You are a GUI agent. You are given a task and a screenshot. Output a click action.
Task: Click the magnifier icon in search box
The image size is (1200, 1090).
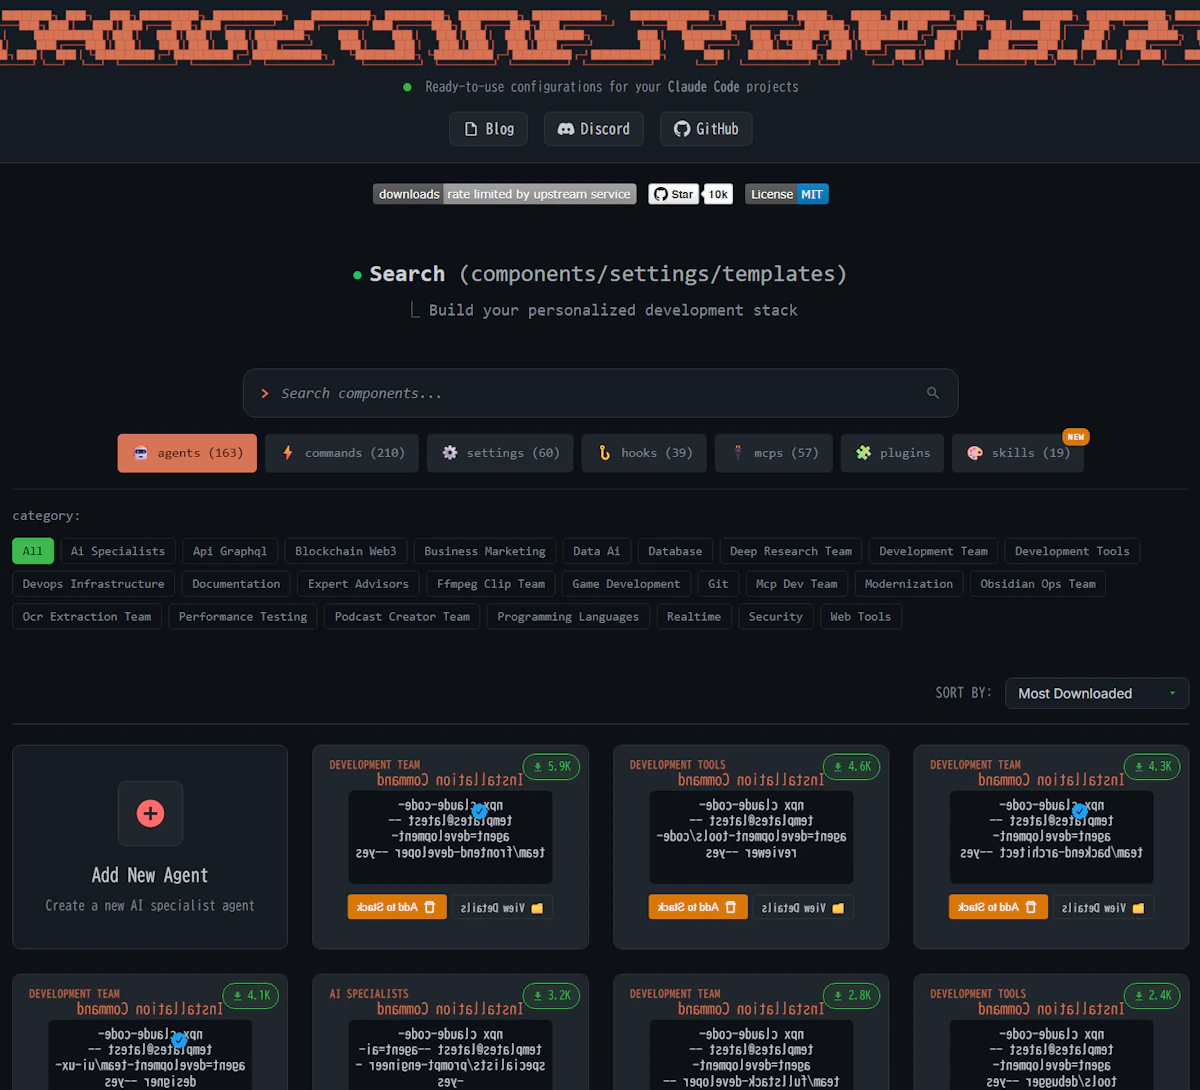(933, 393)
